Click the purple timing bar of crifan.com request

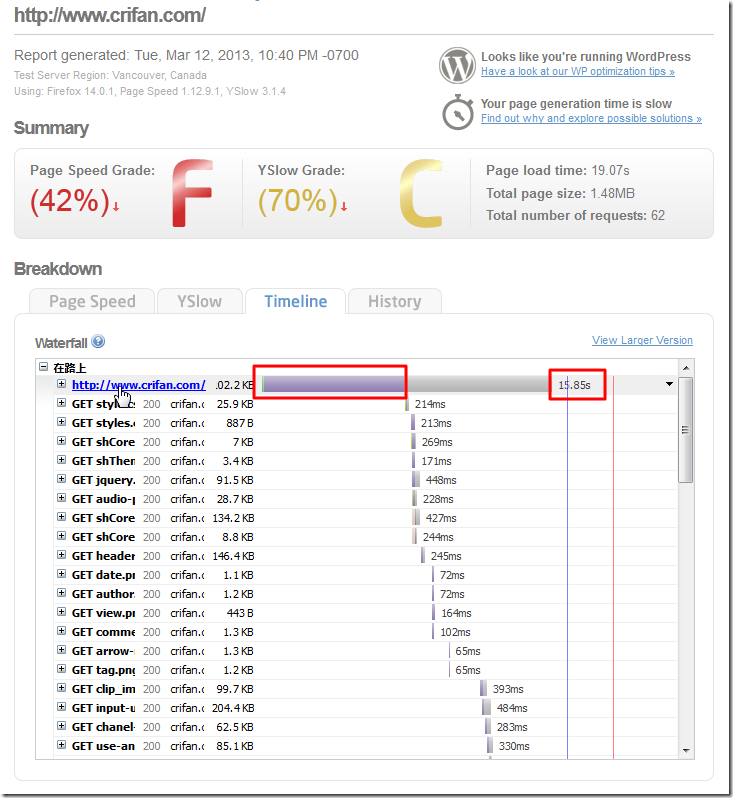334,384
